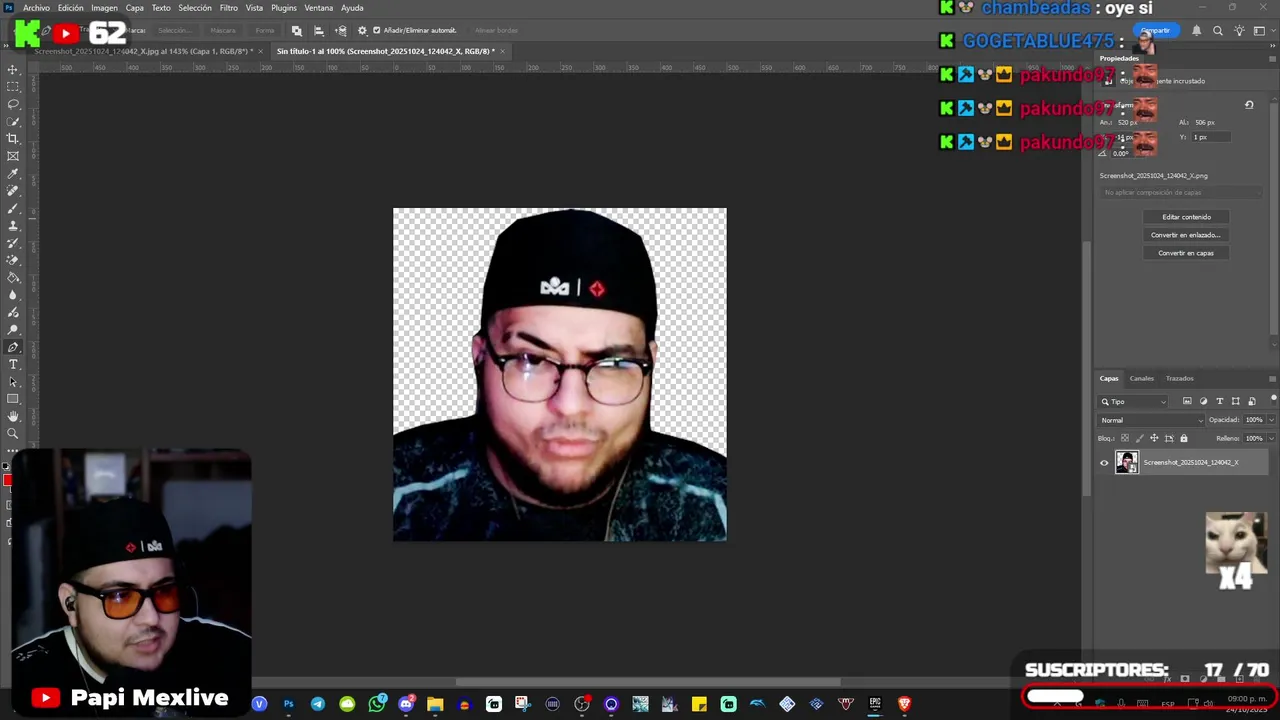Select the Eraser tool

pyautogui.click(x=13, y=260)
